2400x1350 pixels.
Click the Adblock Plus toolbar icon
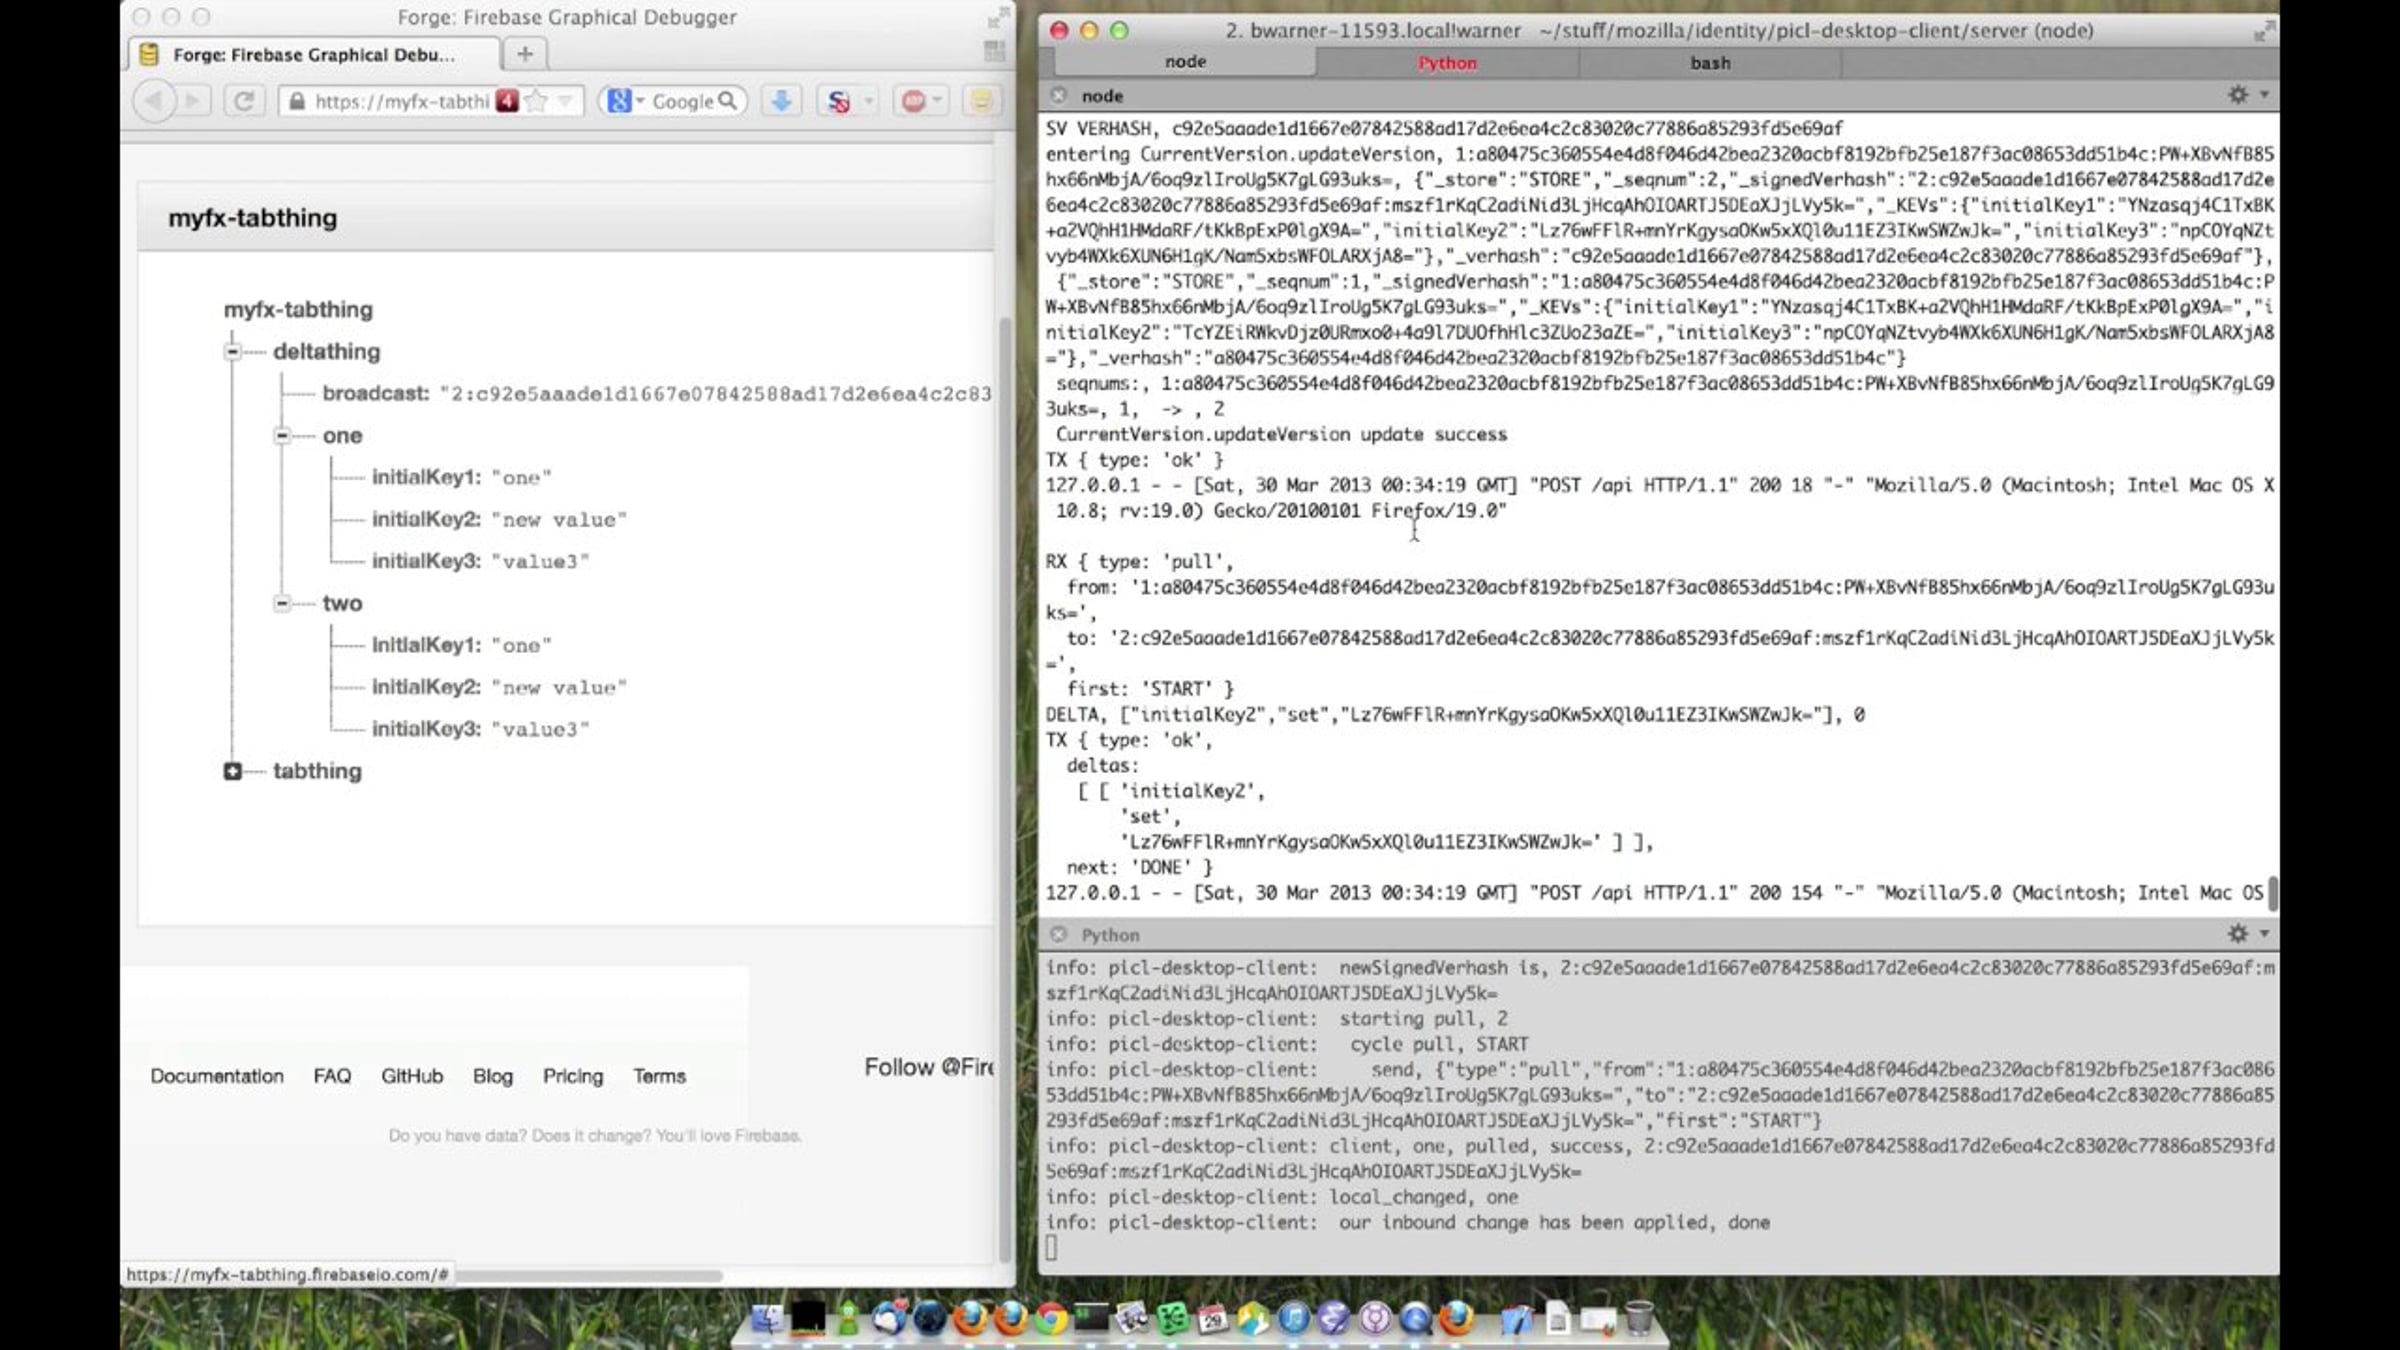click(x=913, y=101)
